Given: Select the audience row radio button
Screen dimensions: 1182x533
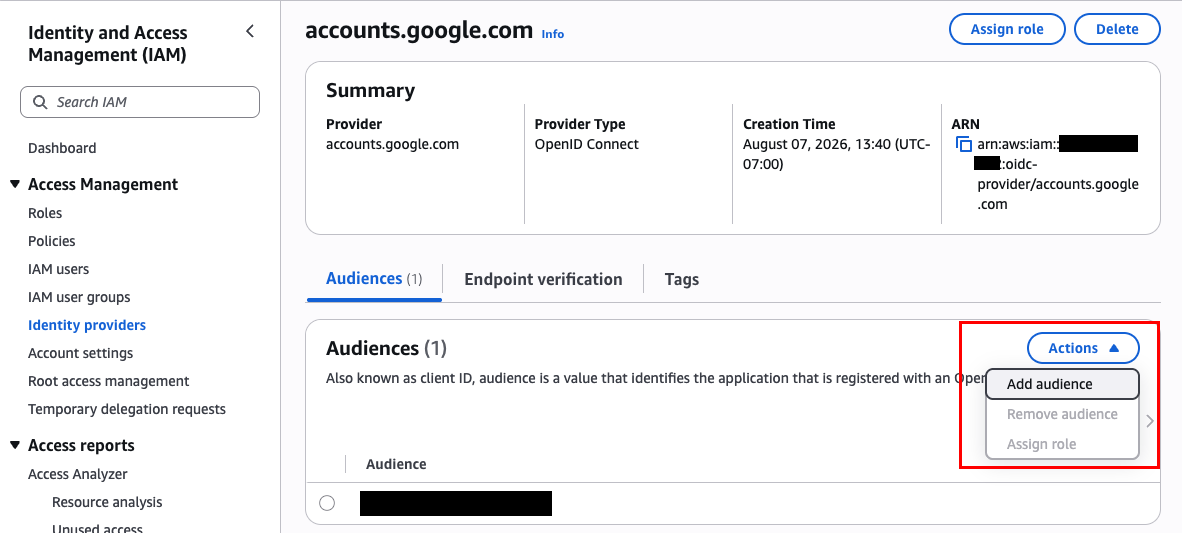Looking at the screenshot, I should coord(326,503).
